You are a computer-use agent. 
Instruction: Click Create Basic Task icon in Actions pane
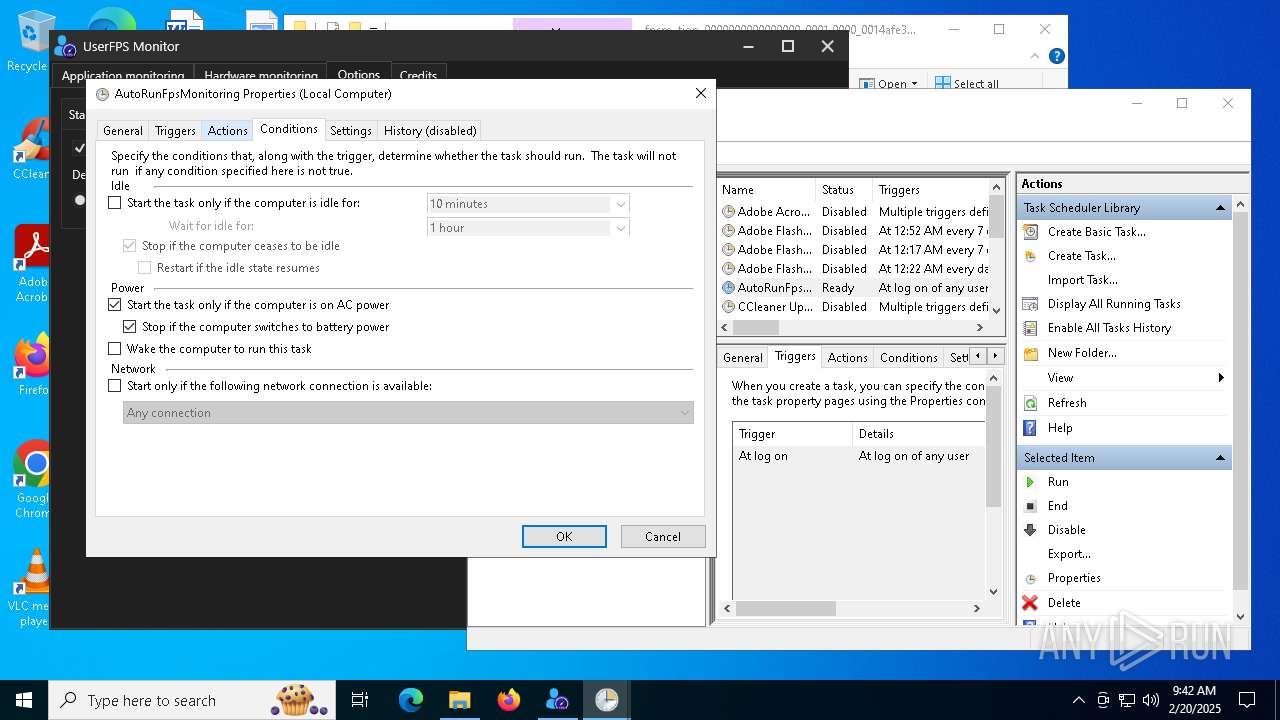(1030, 232)
